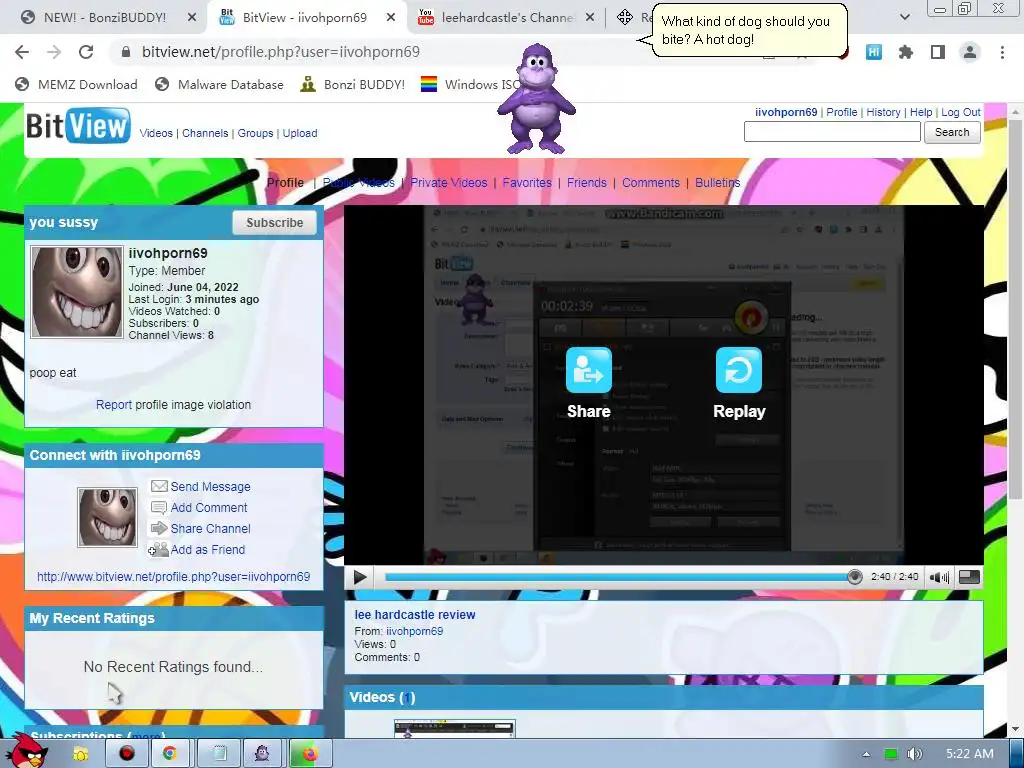This screenshot has height=768, width=1024.
Task: Open the Private Videos profile tab
Action: [449, 183]
